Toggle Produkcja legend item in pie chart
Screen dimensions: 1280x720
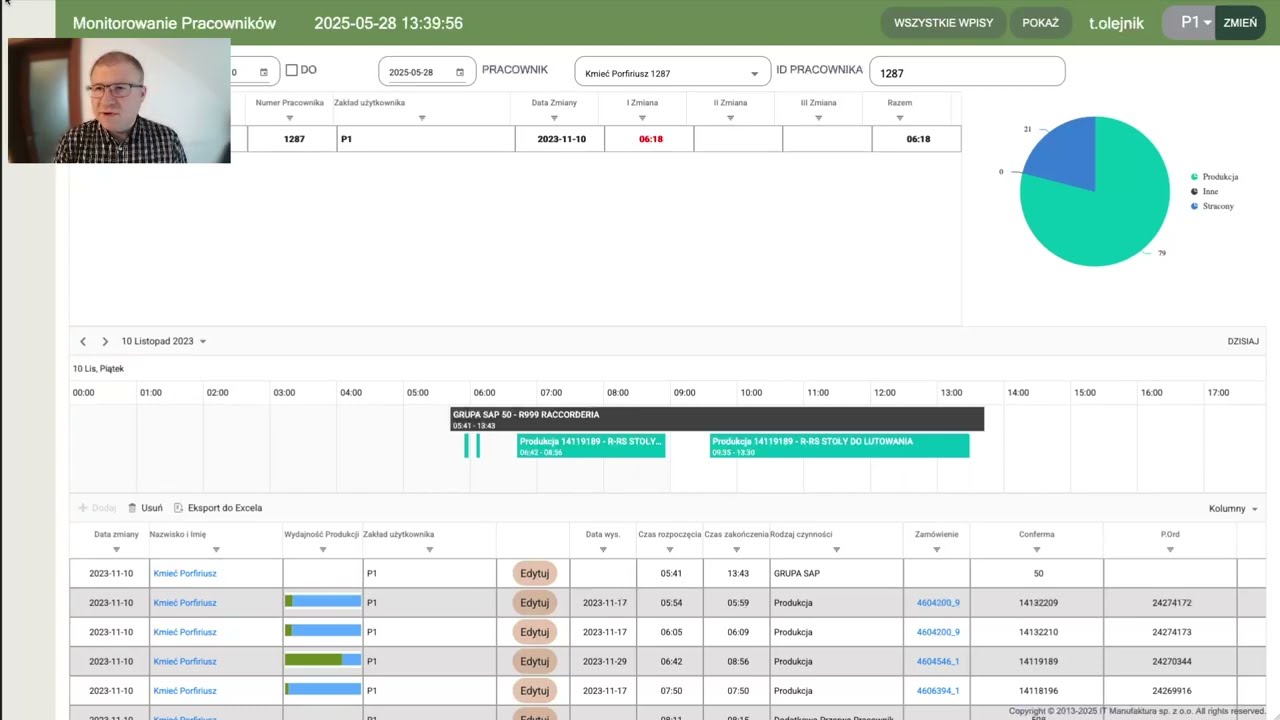[x=1214, y=177]
